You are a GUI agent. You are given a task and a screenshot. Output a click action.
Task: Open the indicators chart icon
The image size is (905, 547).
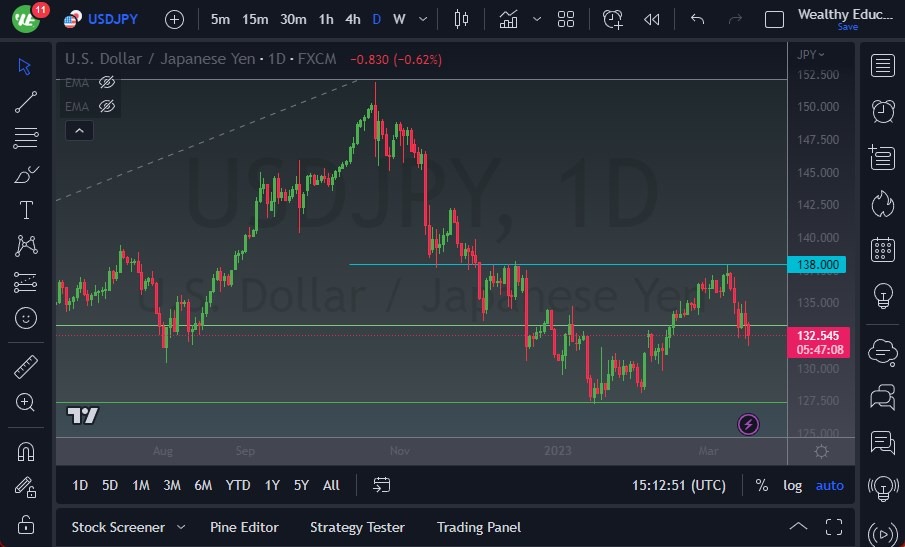(x=508, y=20)
